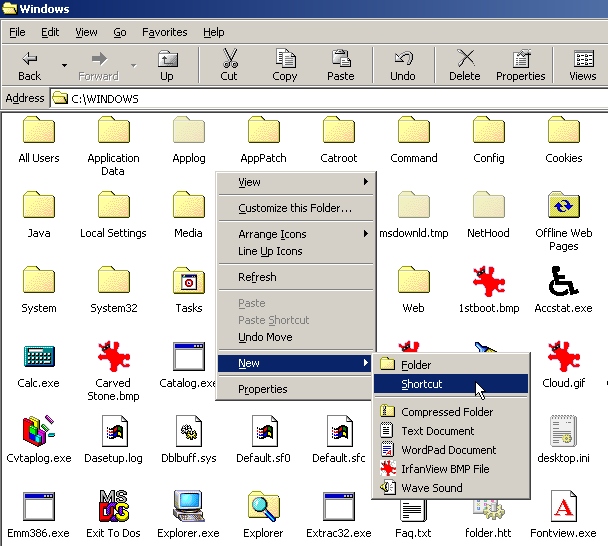Screen dimensions: 608x546
Task: Open Properties in the context menu
Action: coord(295,389)
